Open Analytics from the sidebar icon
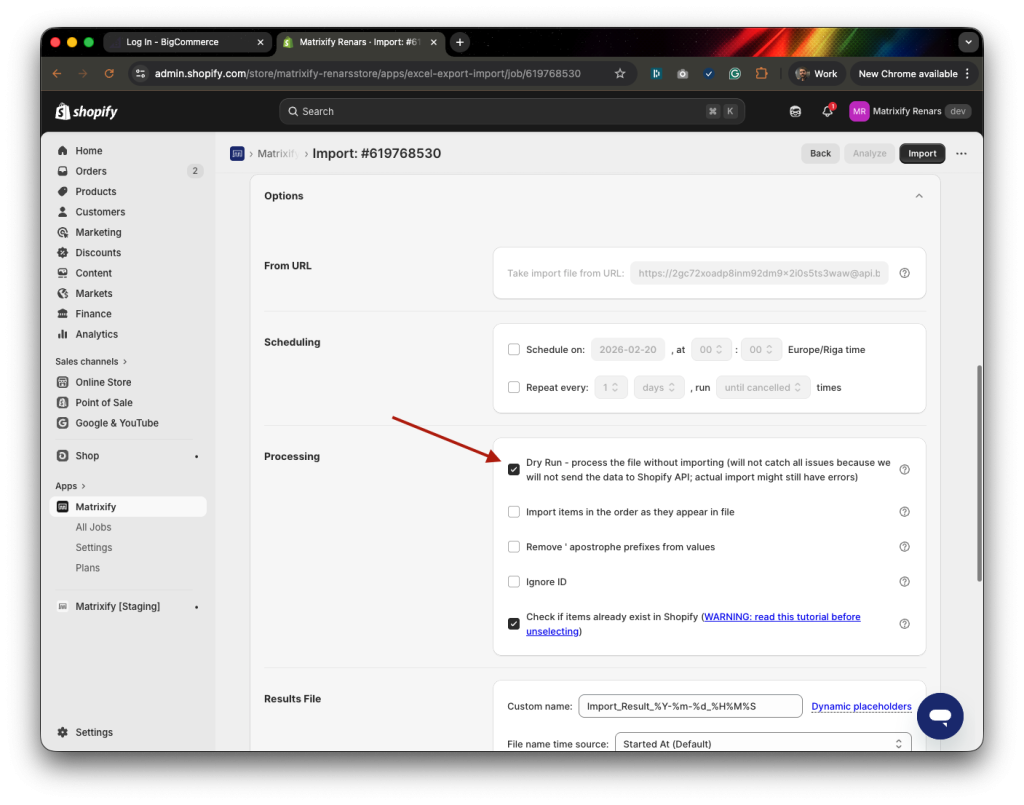The width and height of the screenshot is (1024, 805). point(63,334)
